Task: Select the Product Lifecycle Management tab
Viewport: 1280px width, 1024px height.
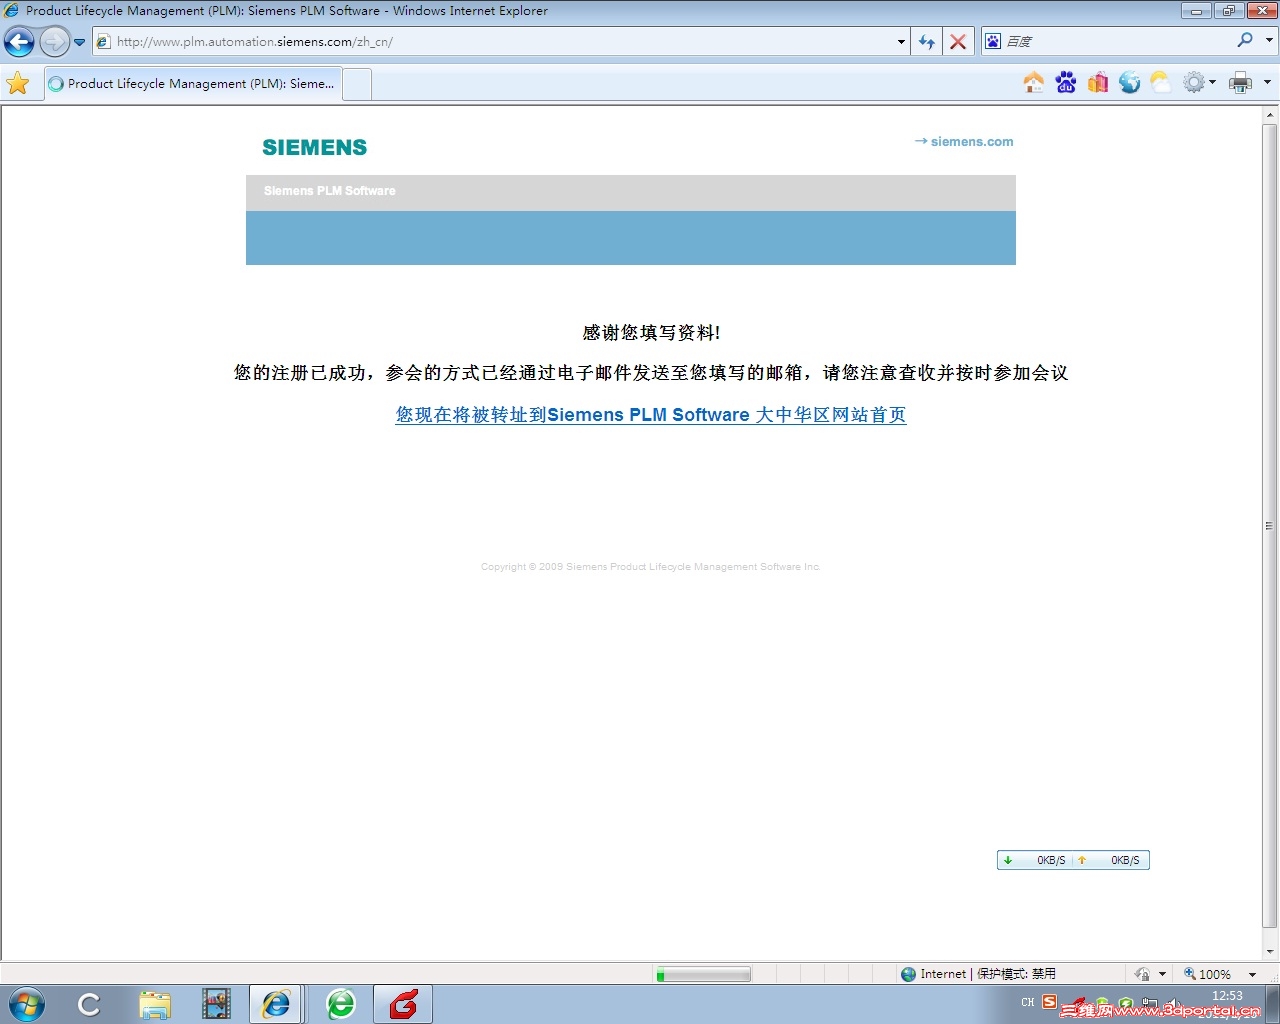Action: tap(193, 84)
